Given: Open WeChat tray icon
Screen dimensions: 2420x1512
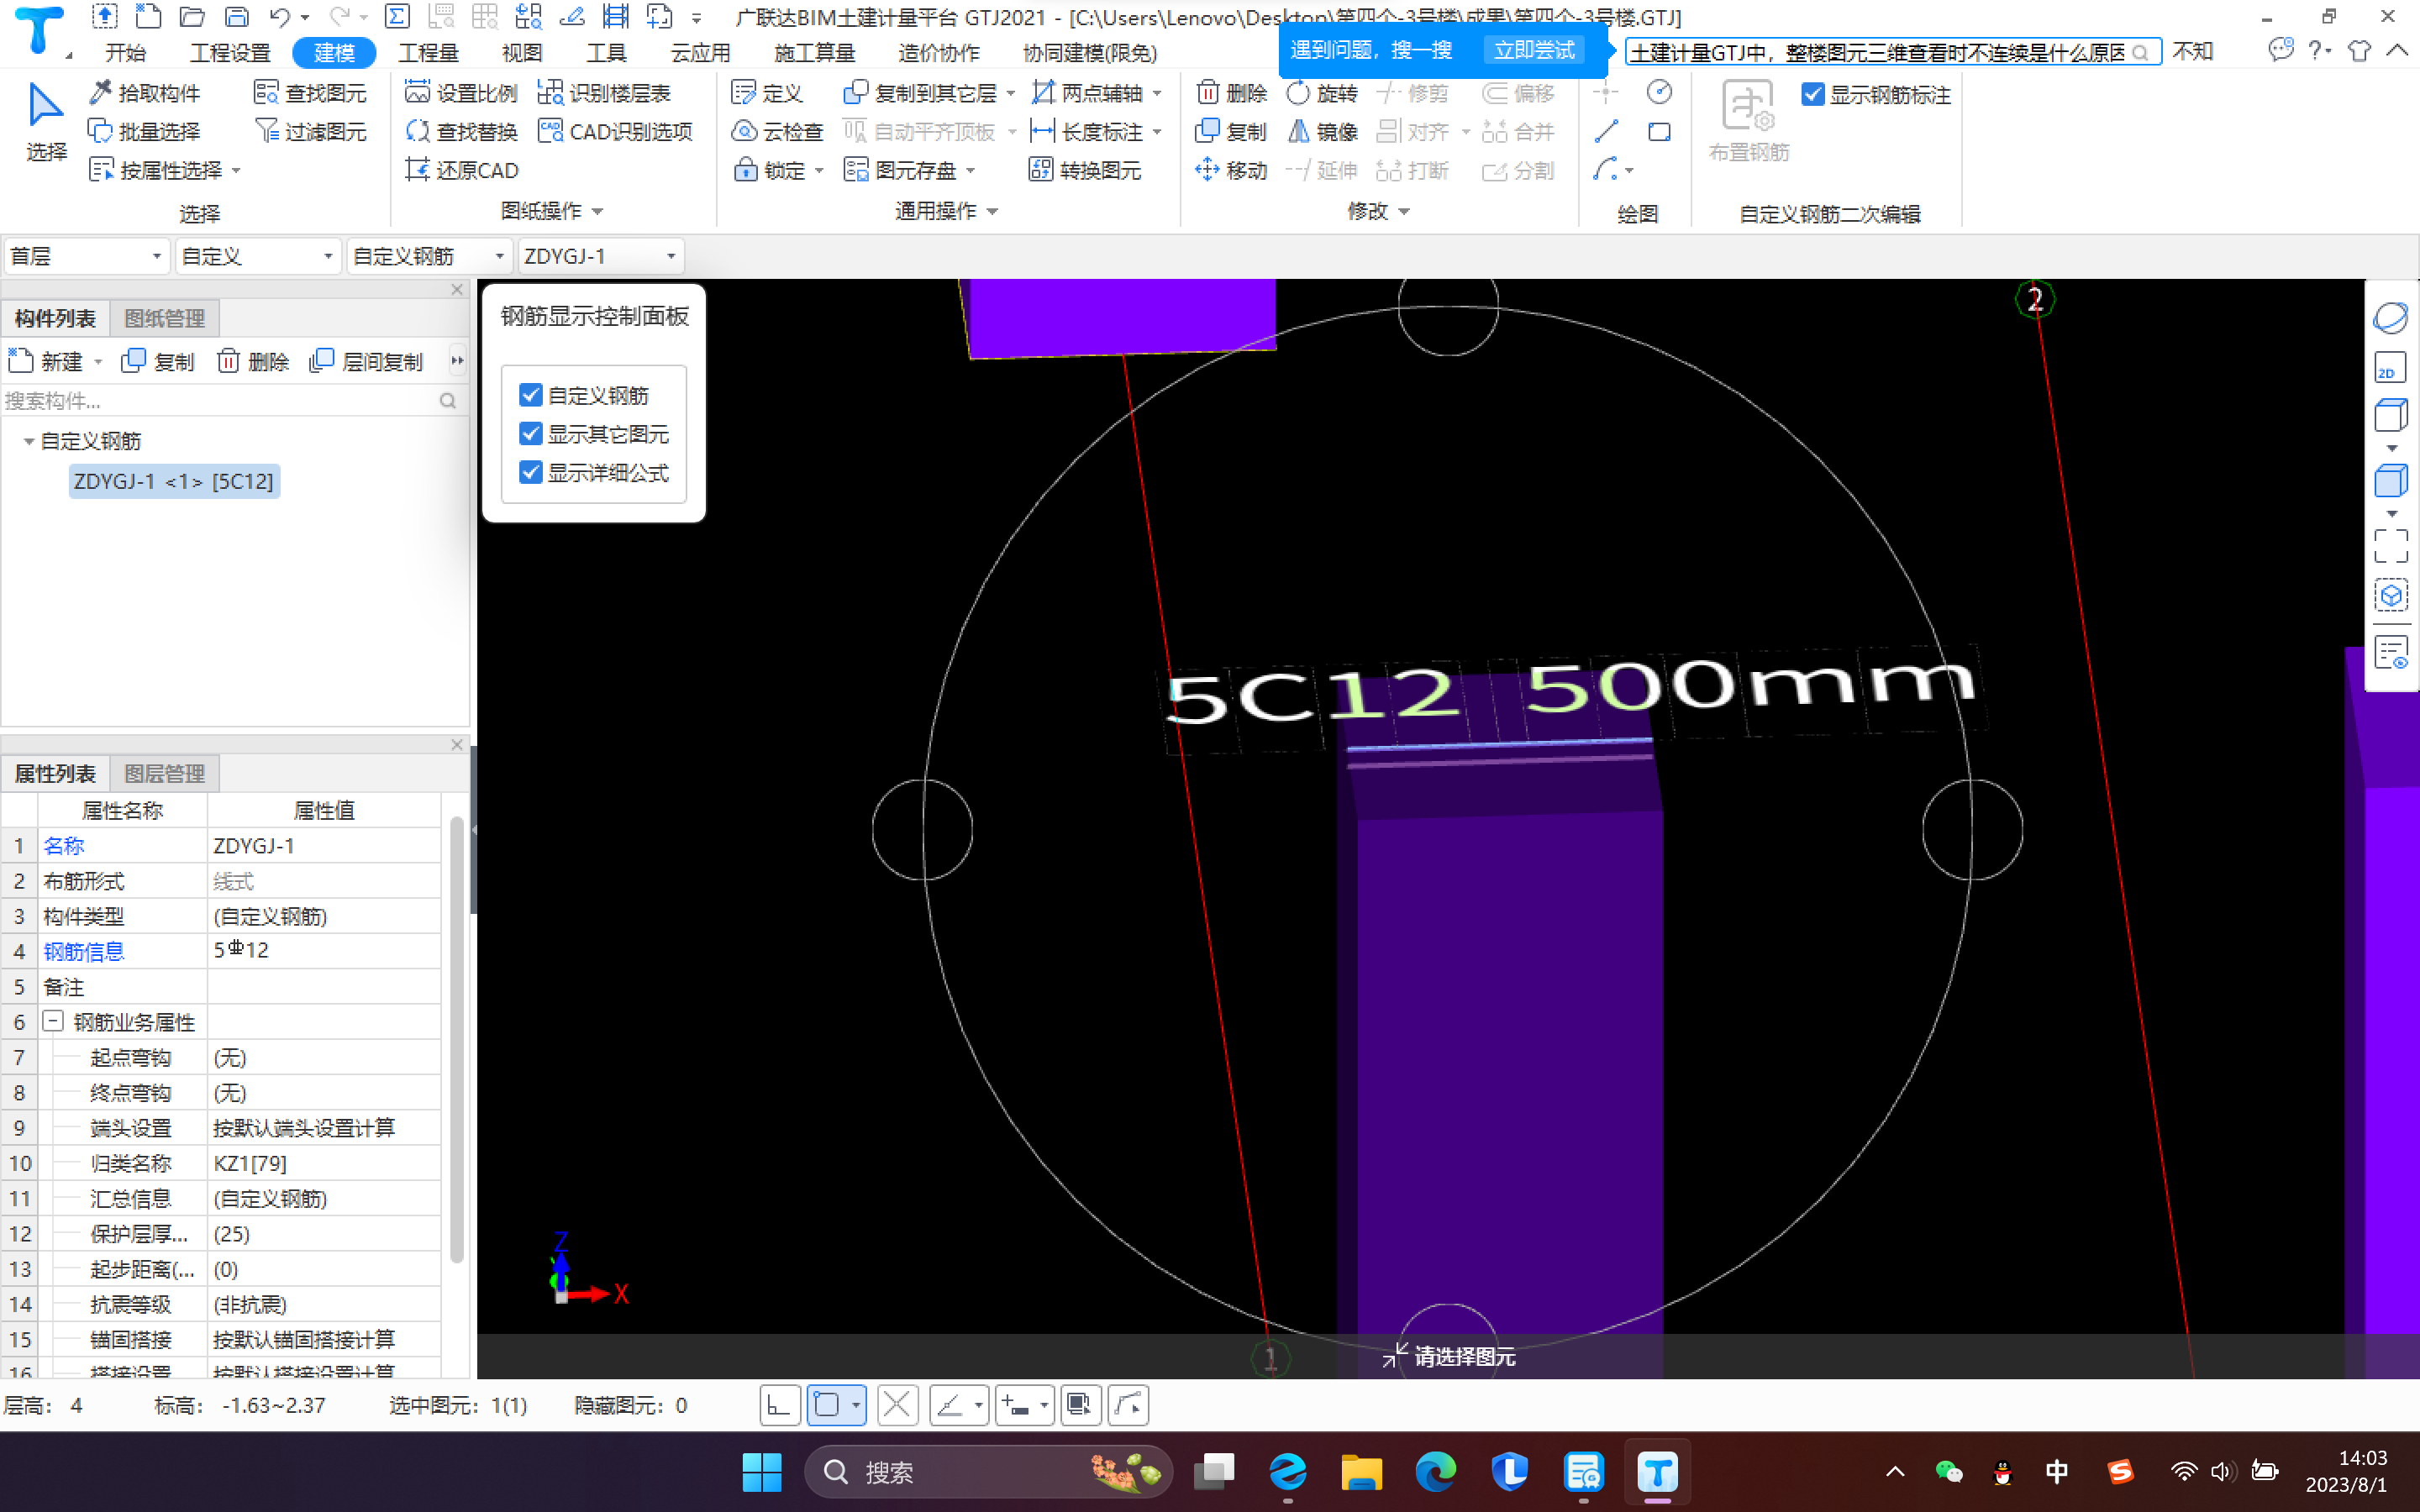Looking at the screenshot, I should [x=1948, y=1472].
